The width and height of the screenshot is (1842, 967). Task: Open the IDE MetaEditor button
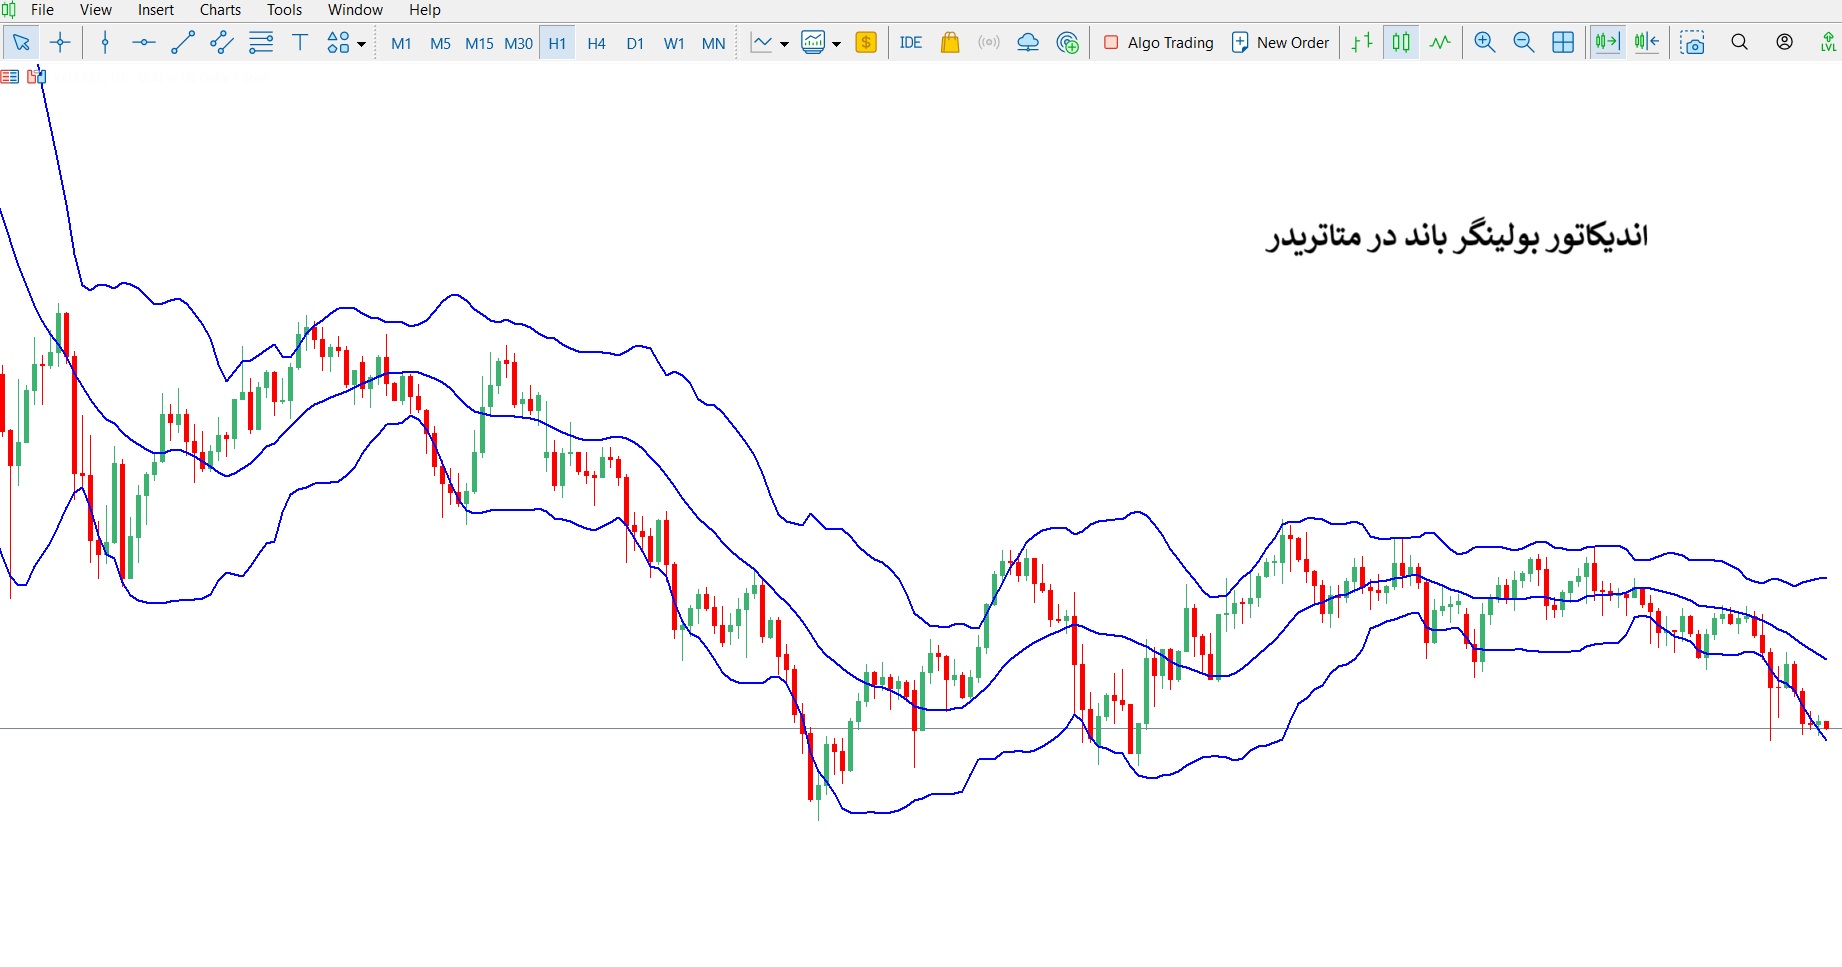(910, 43)
